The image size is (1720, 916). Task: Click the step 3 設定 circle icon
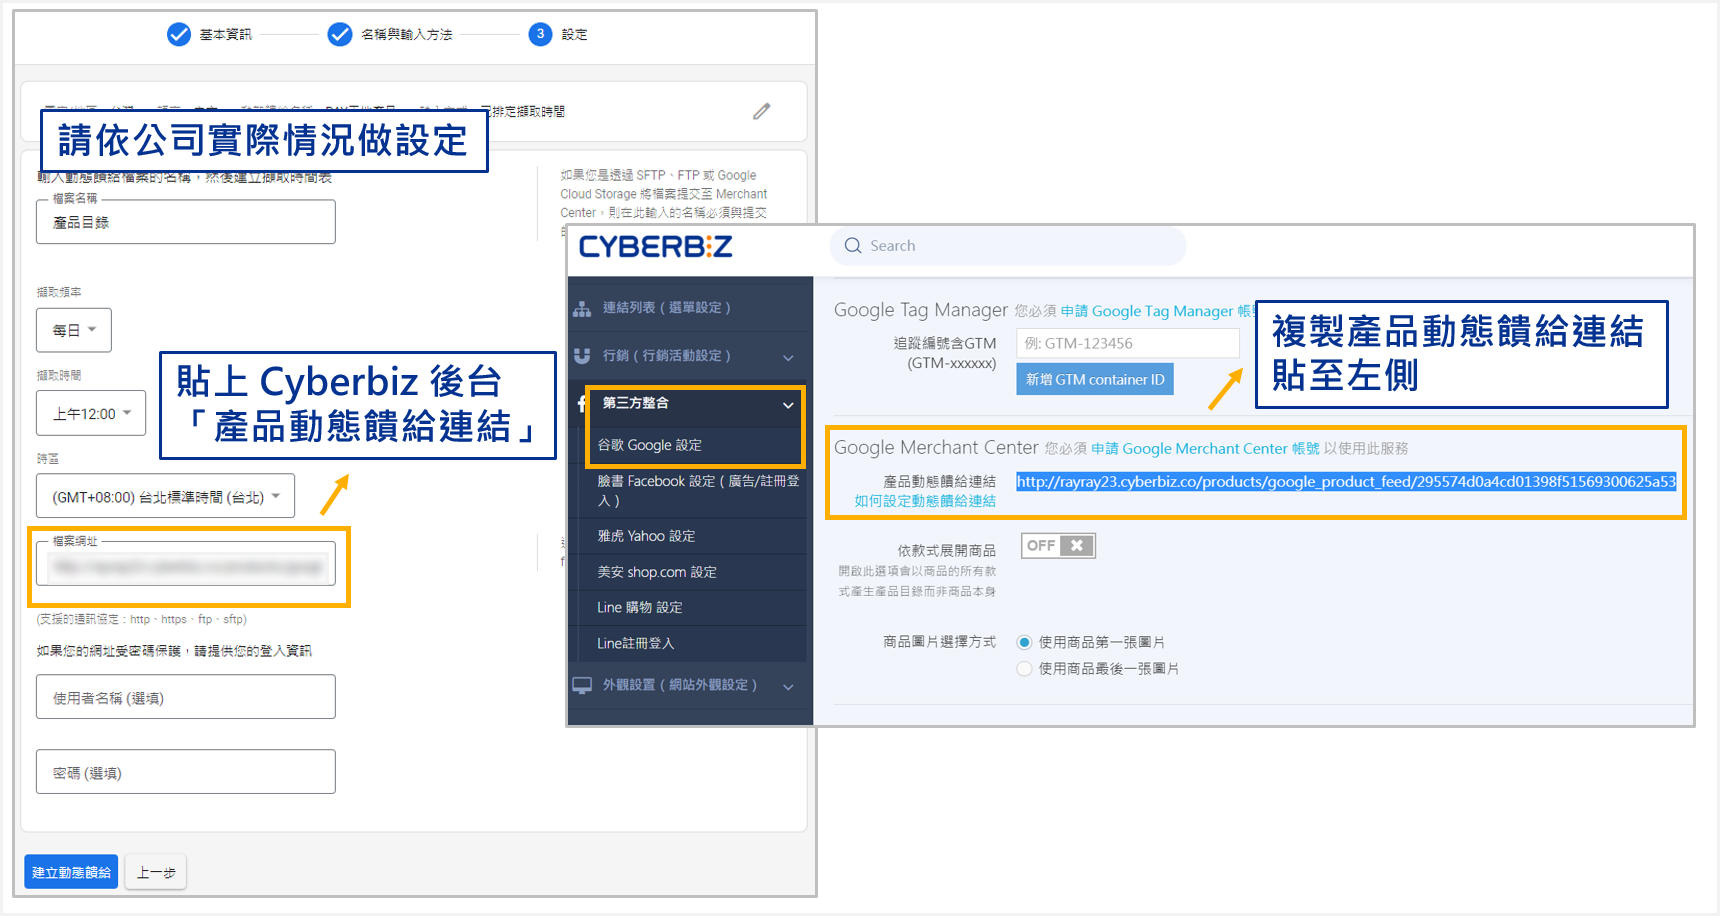540,35
